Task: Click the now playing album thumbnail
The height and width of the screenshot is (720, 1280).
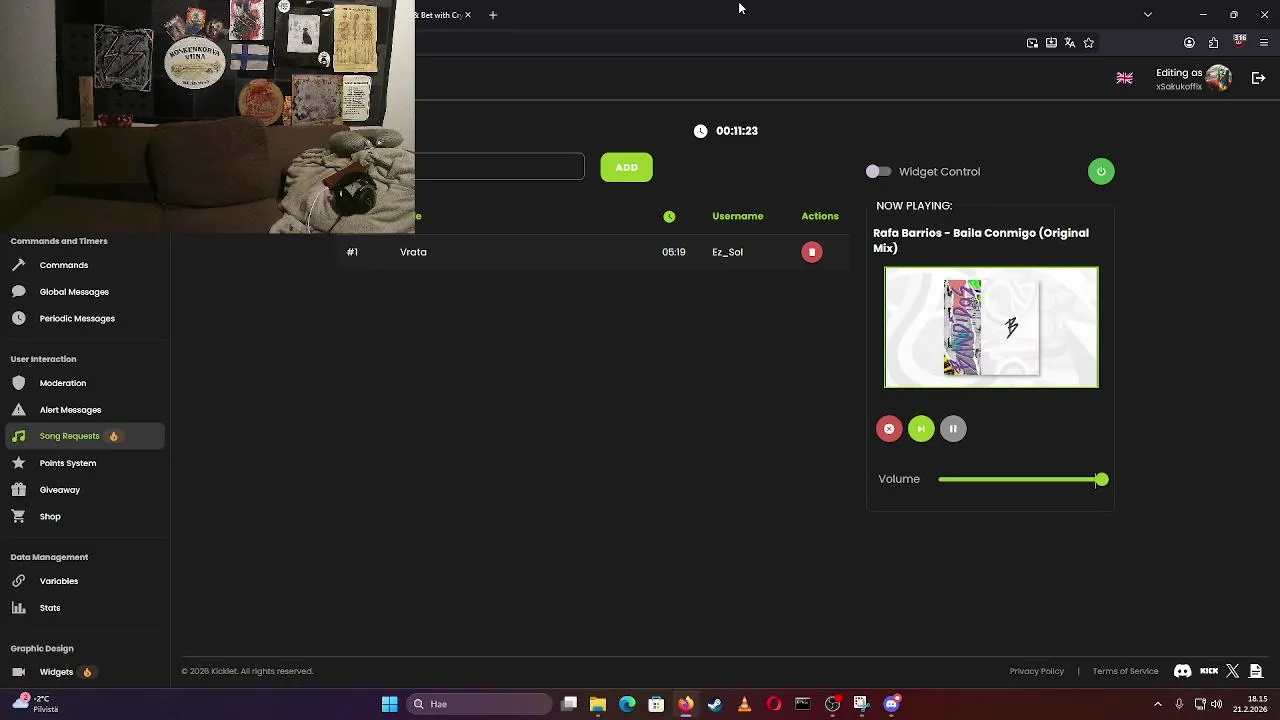Action: point(991,327)
